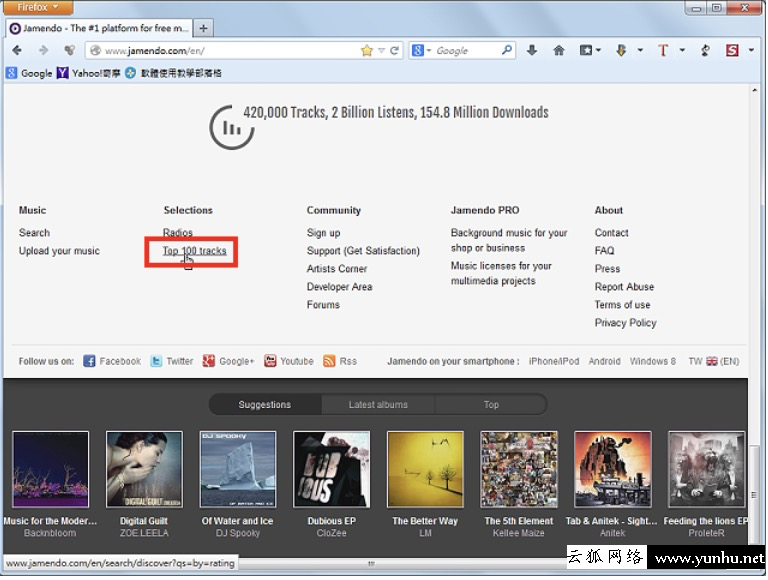Open the Dubious EP album cover
The height and width of the screenshot is (580, 768).
point(332,469)
